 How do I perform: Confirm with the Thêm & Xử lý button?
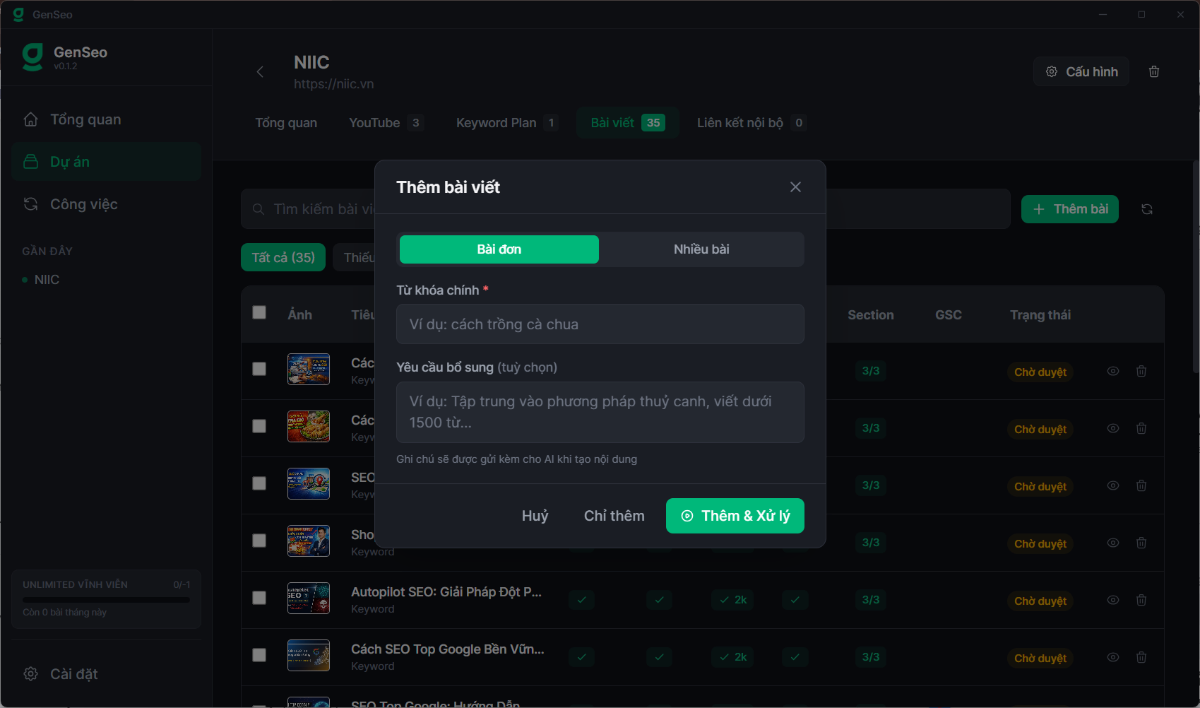pos(735,515)
